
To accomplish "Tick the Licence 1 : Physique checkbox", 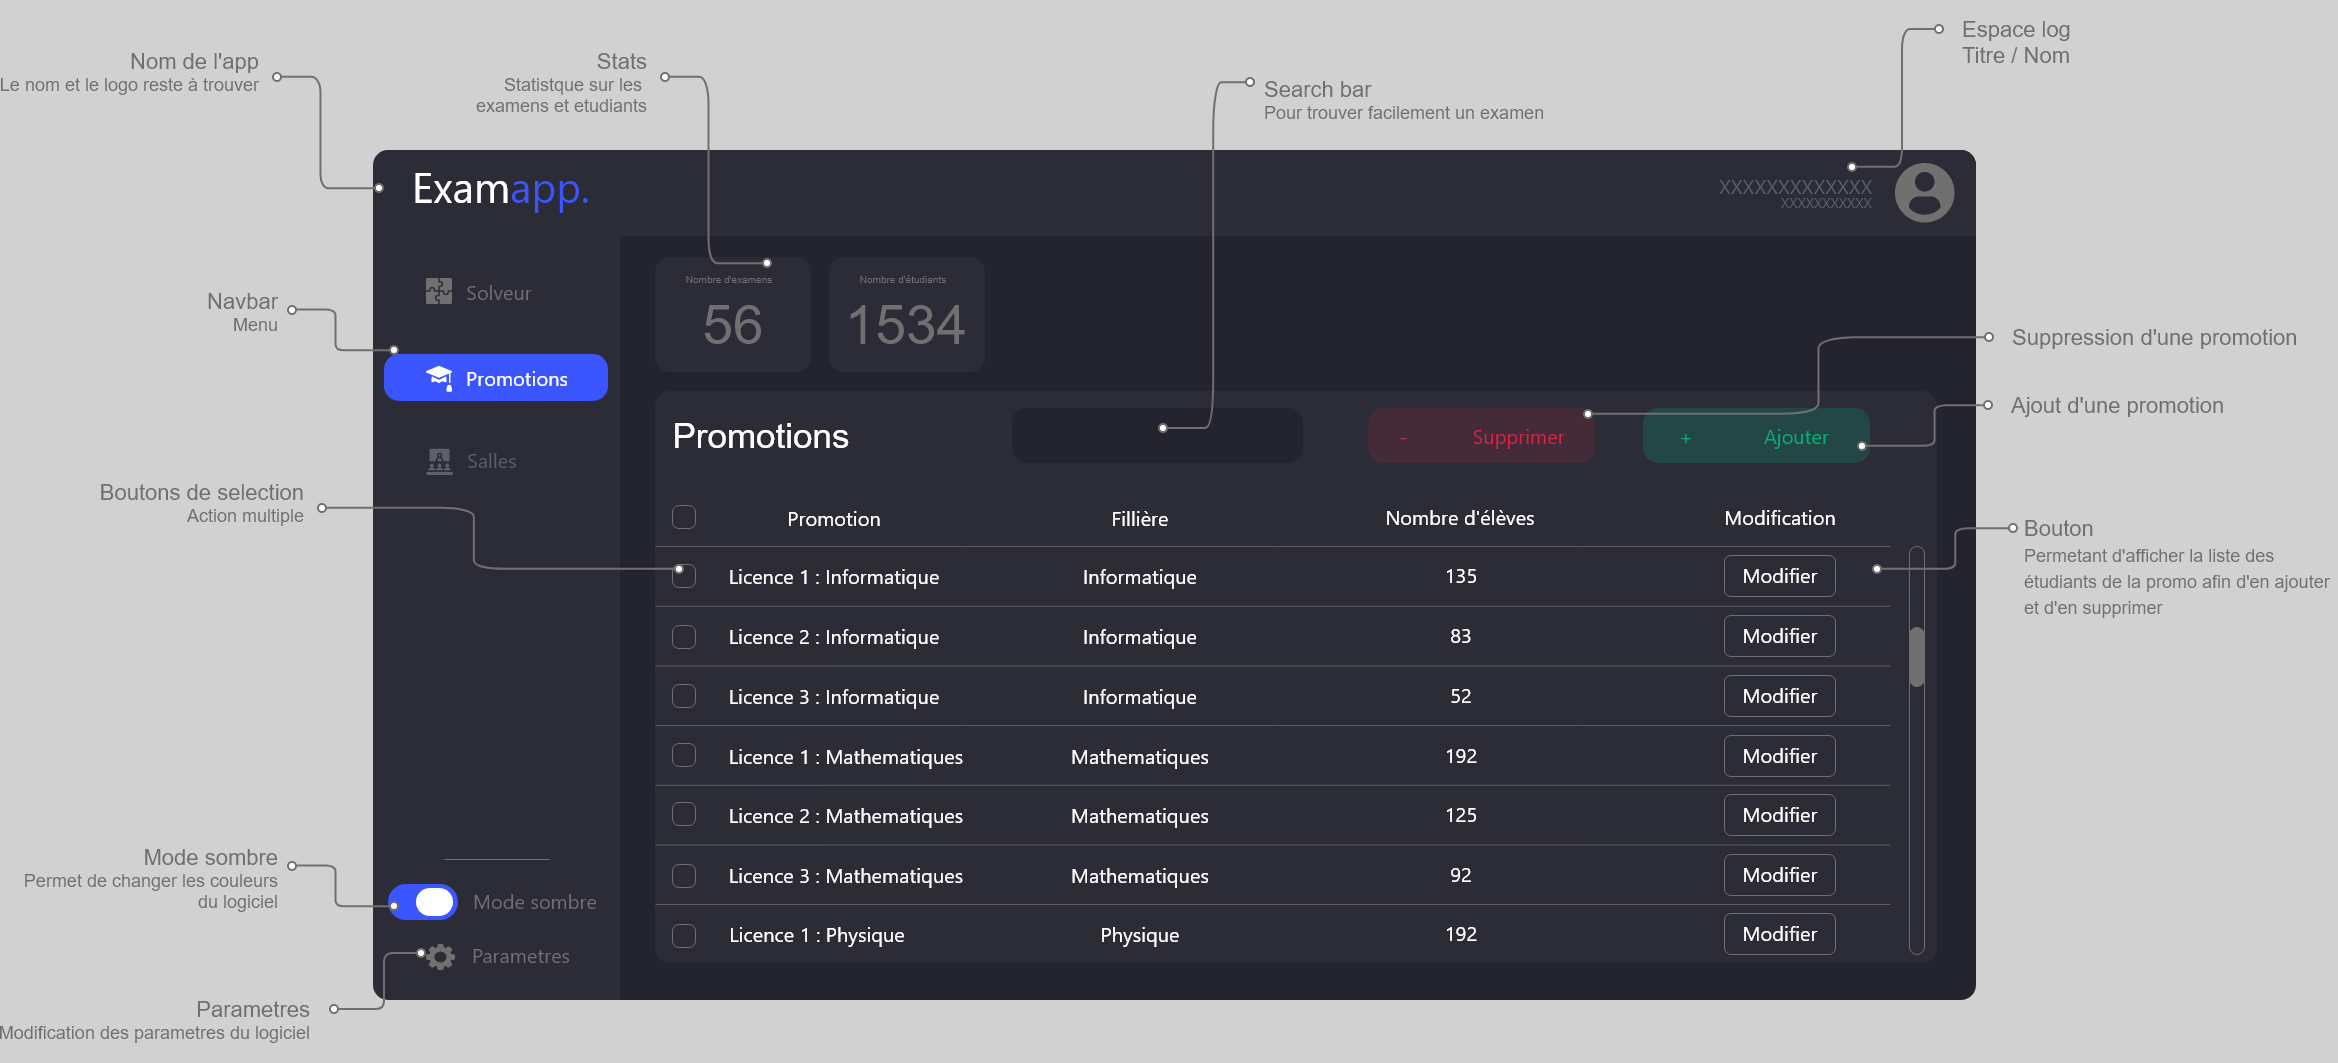I will (684, 934).
